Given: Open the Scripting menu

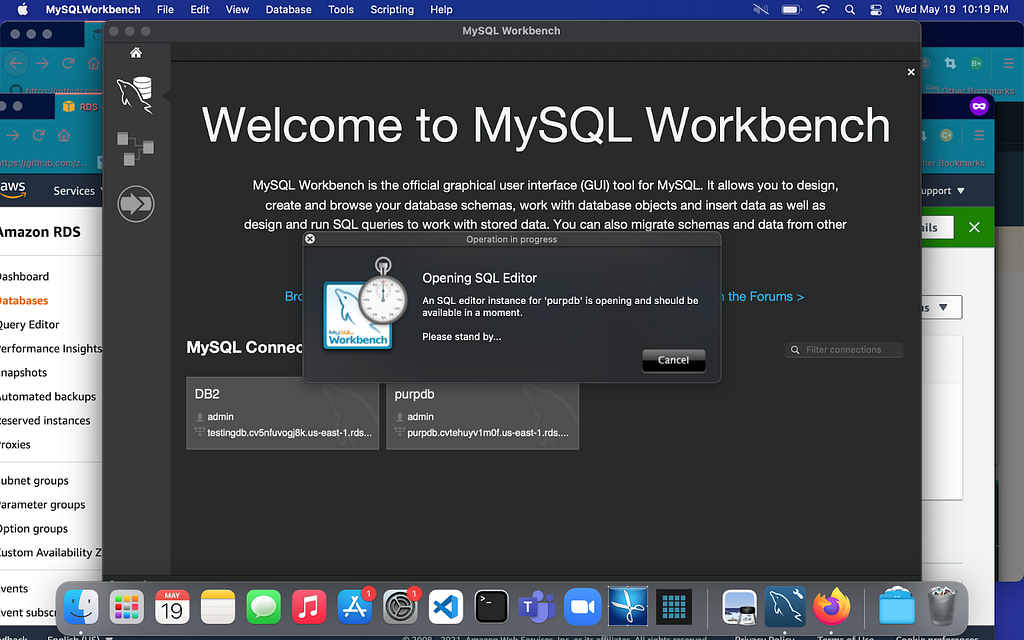Looking at the screenshot, I should pyautogui.click(x=392, y=9).
